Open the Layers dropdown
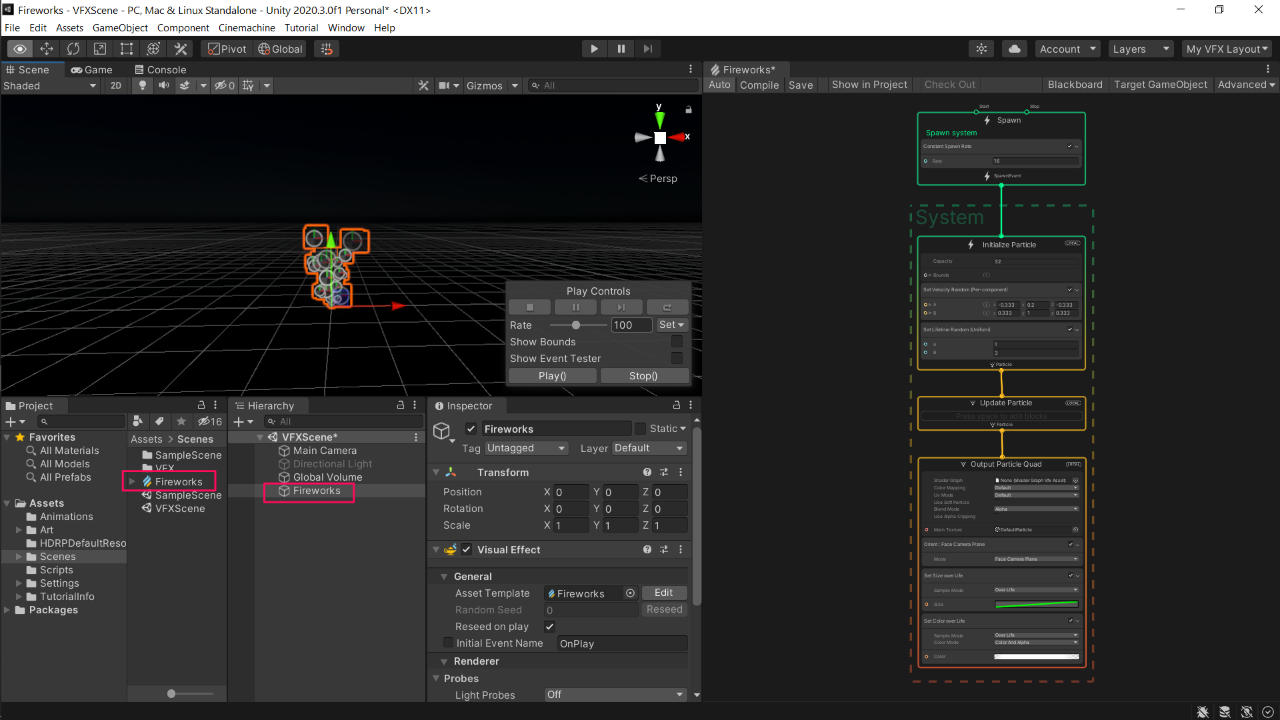Screen dimensions: 1280x720 pos(1139,49)
